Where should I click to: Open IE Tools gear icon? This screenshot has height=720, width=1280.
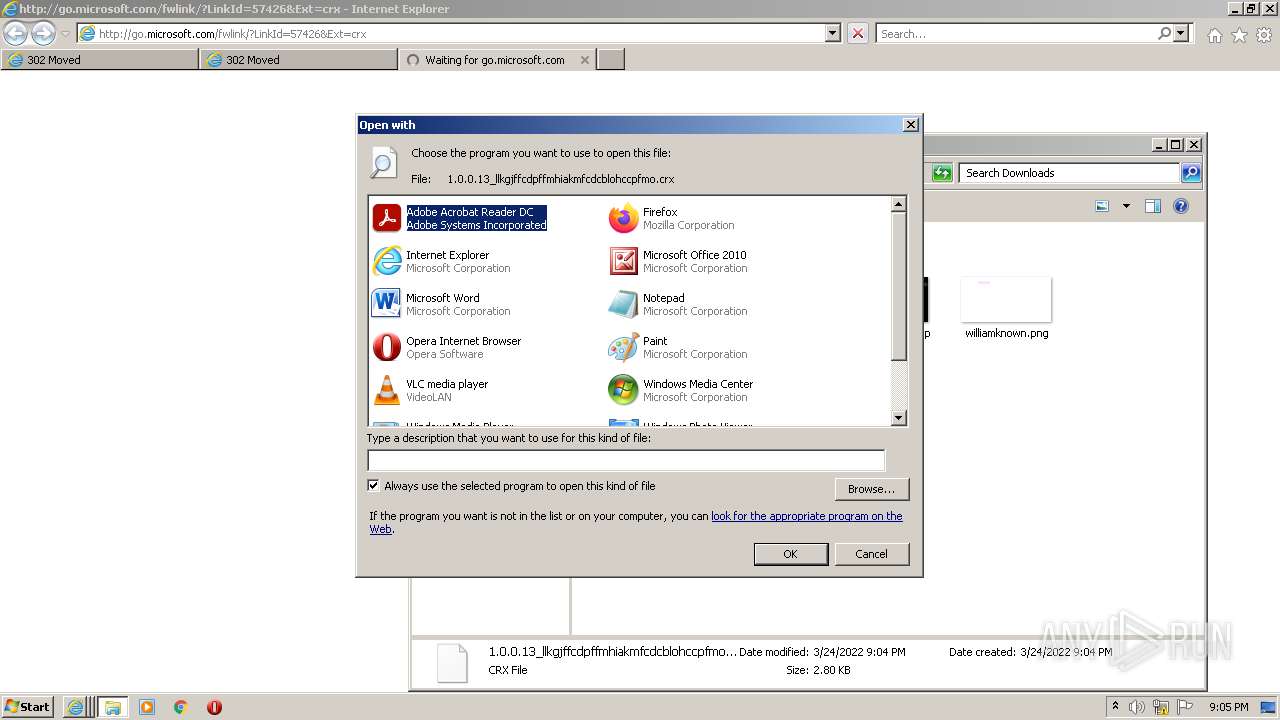[1264, 35]
